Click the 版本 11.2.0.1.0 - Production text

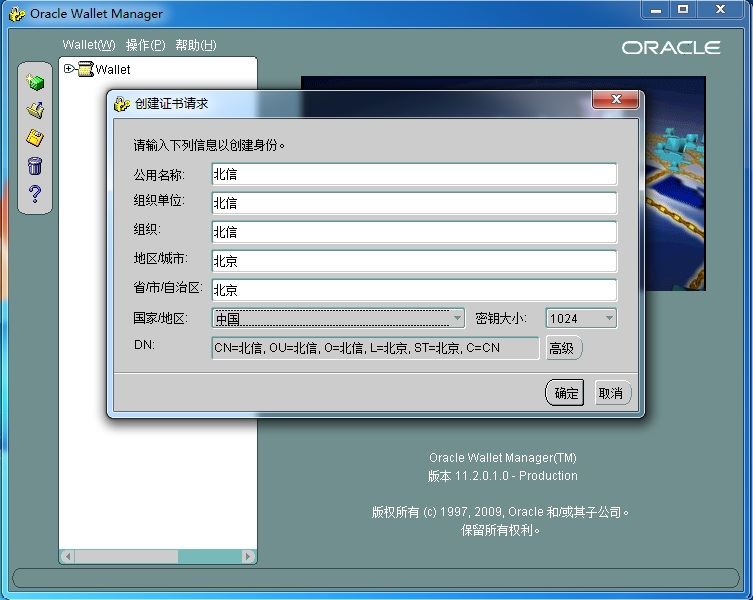(502, 476)
